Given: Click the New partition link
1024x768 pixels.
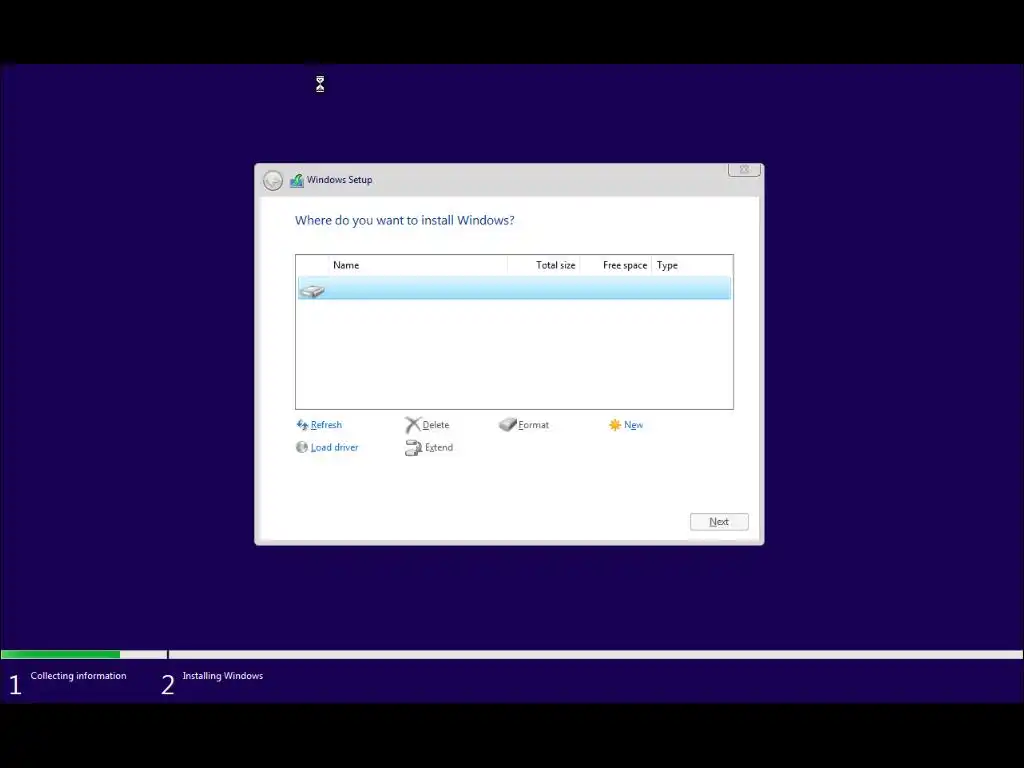Looking at the screenshot, I should coord(633,424).
